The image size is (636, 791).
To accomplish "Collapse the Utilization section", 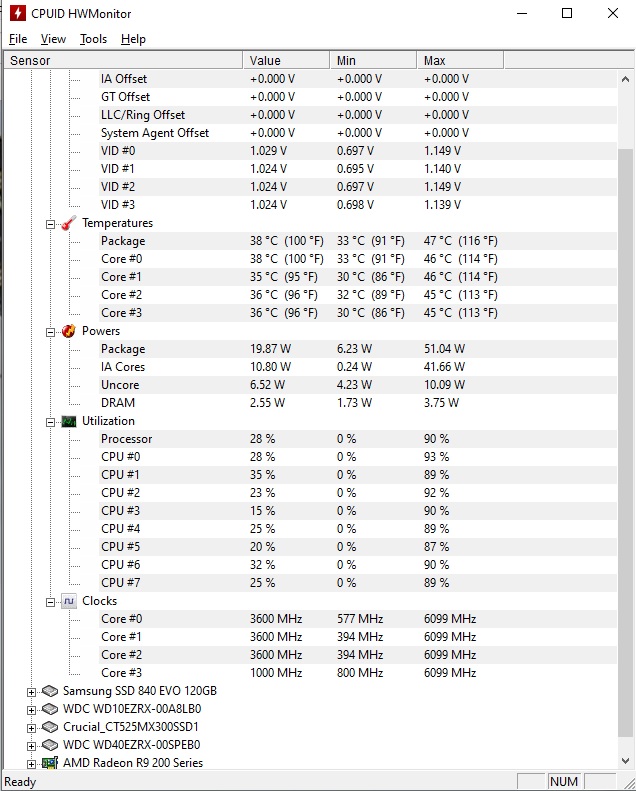I will pos(50,422).
